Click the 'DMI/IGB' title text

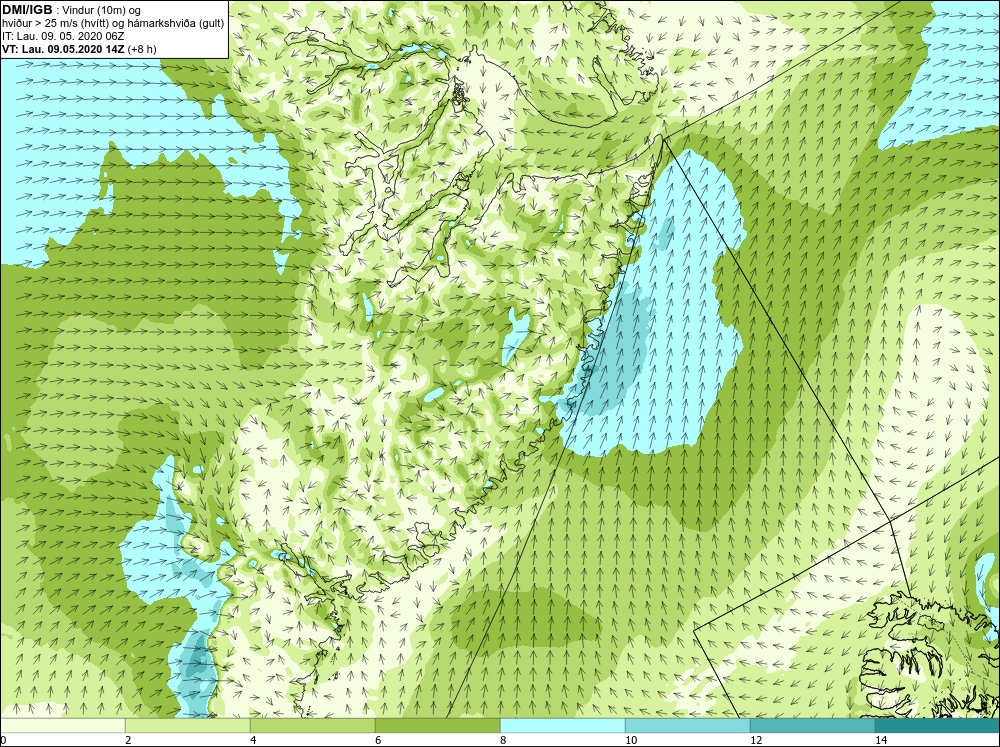pos(27,10)
